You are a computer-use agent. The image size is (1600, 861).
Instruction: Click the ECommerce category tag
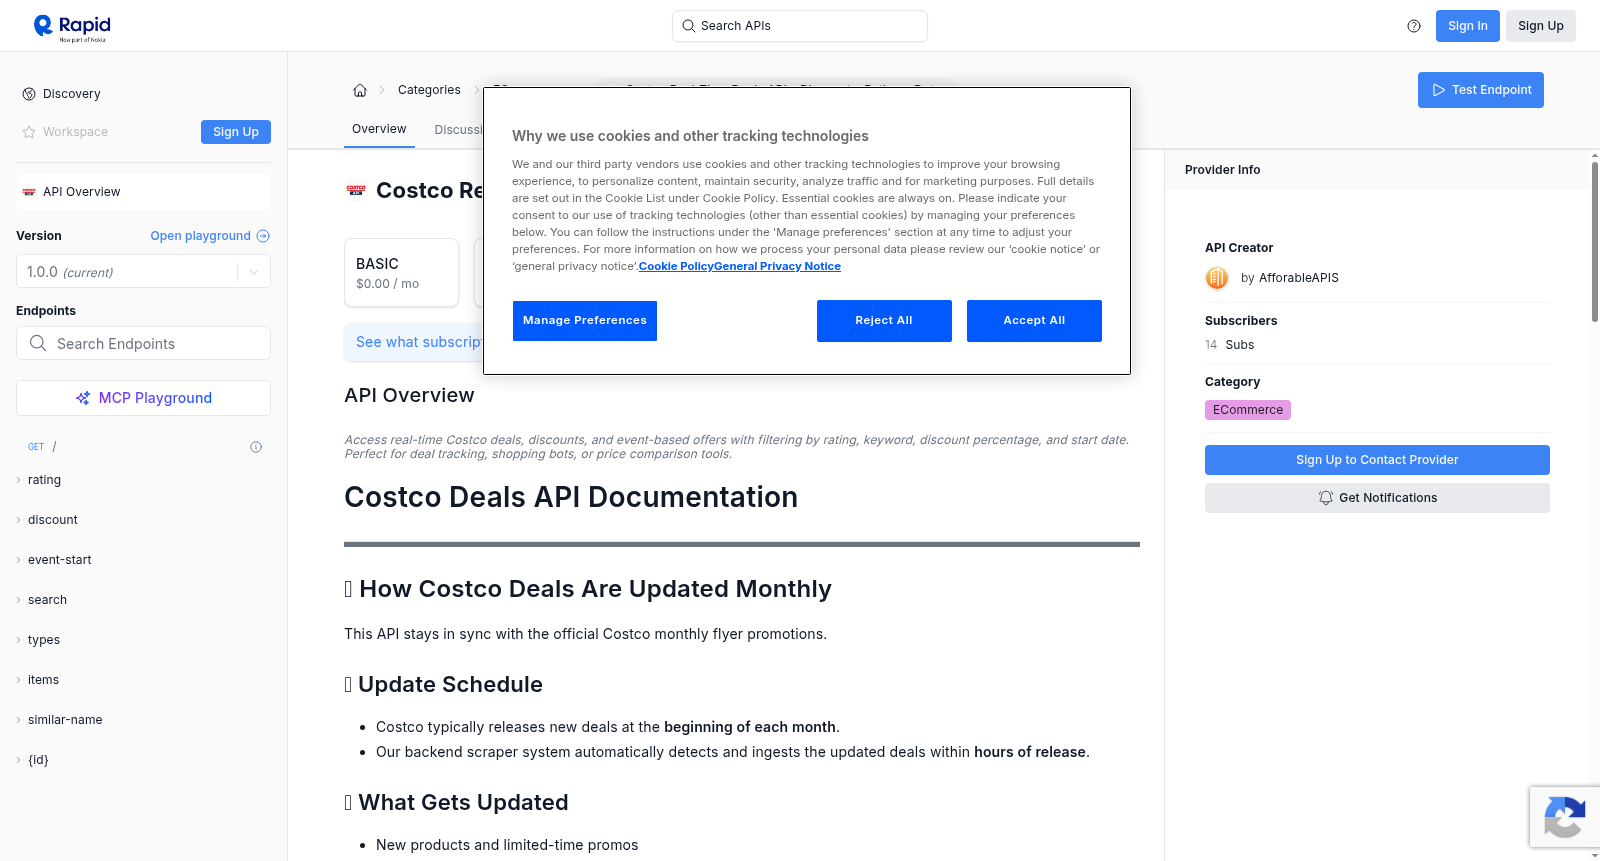pos(1248,410)
